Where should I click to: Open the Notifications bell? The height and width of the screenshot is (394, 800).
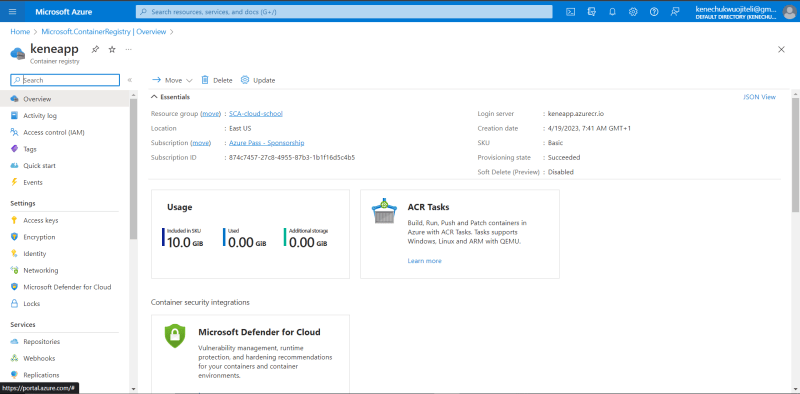click(613, 12)
